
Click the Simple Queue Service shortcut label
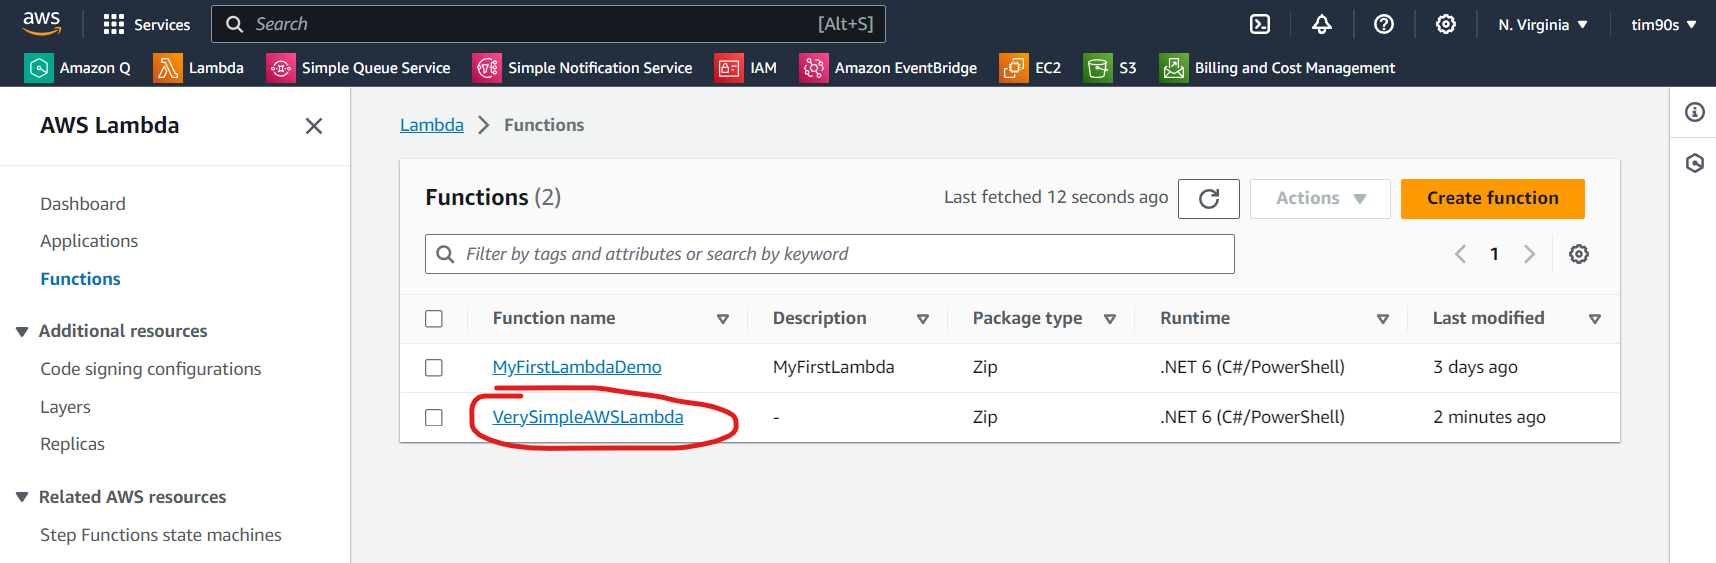[376, 68]
